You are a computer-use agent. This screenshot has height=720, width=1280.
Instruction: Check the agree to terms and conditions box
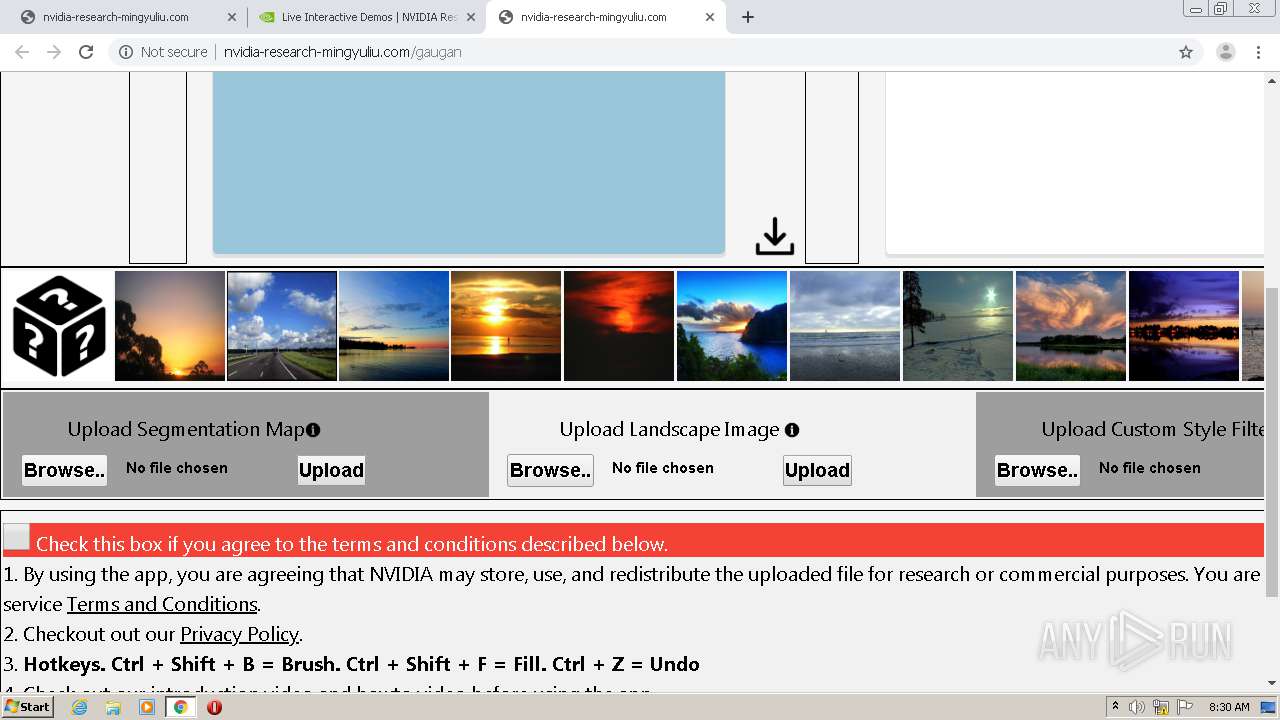point(16,538)
